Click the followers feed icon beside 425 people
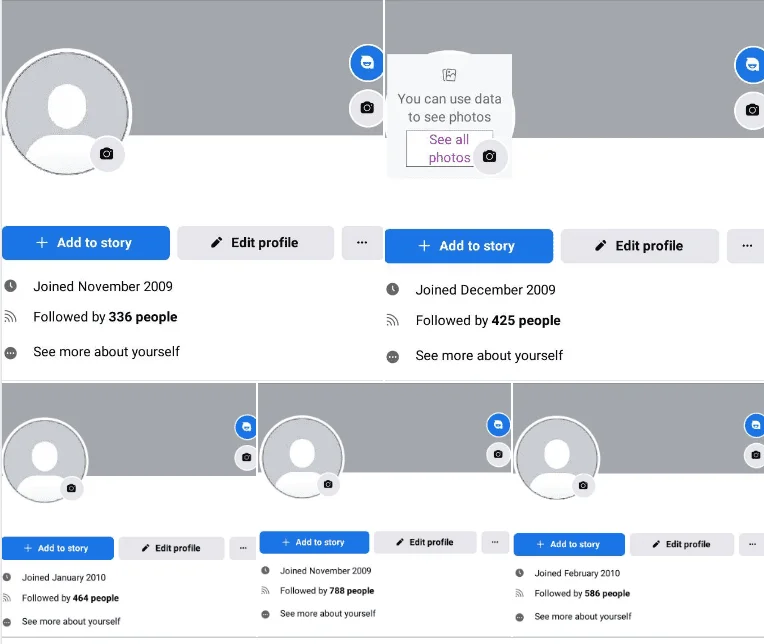The height and width of the screenshot is (644, 764). point(393,321)
